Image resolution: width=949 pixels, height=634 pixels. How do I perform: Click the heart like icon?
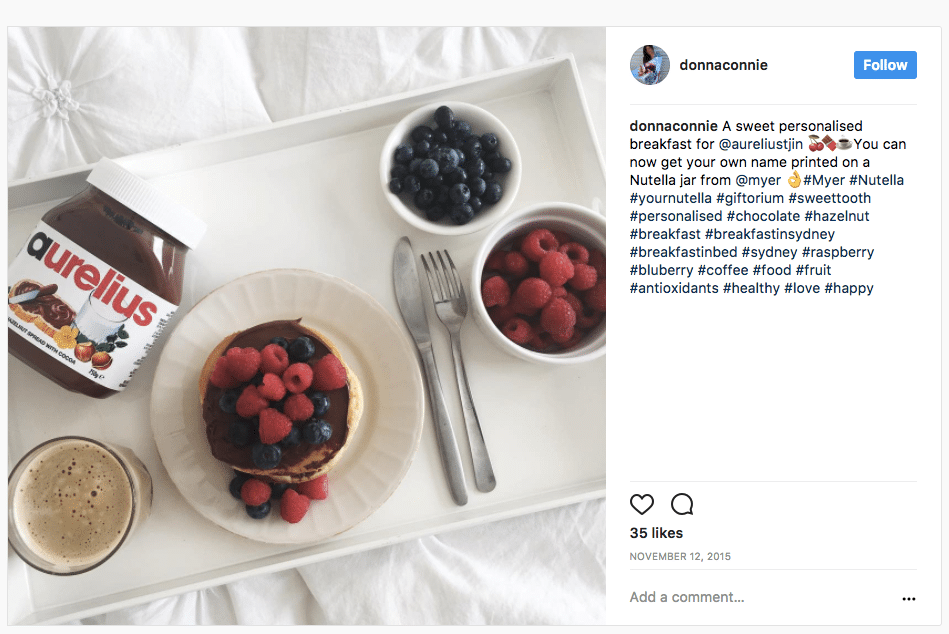642,504
